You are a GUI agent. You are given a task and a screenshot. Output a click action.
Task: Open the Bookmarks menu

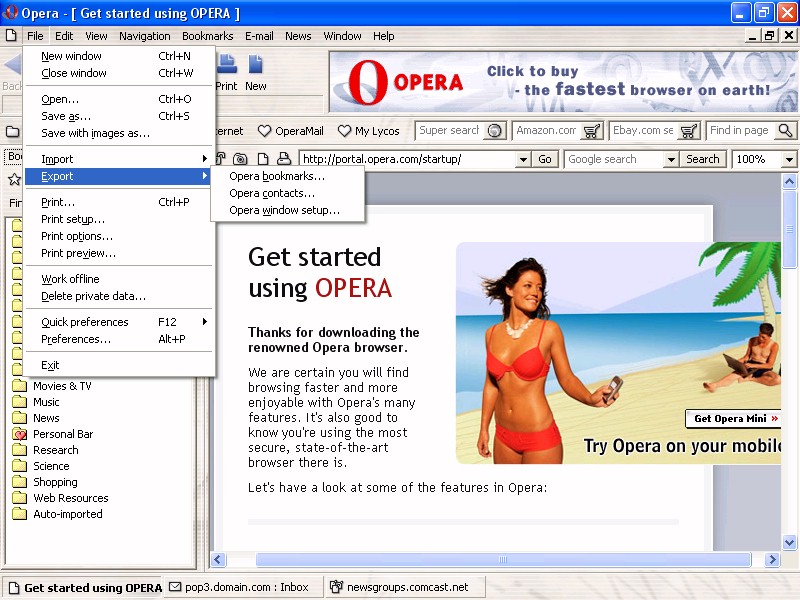208,36
